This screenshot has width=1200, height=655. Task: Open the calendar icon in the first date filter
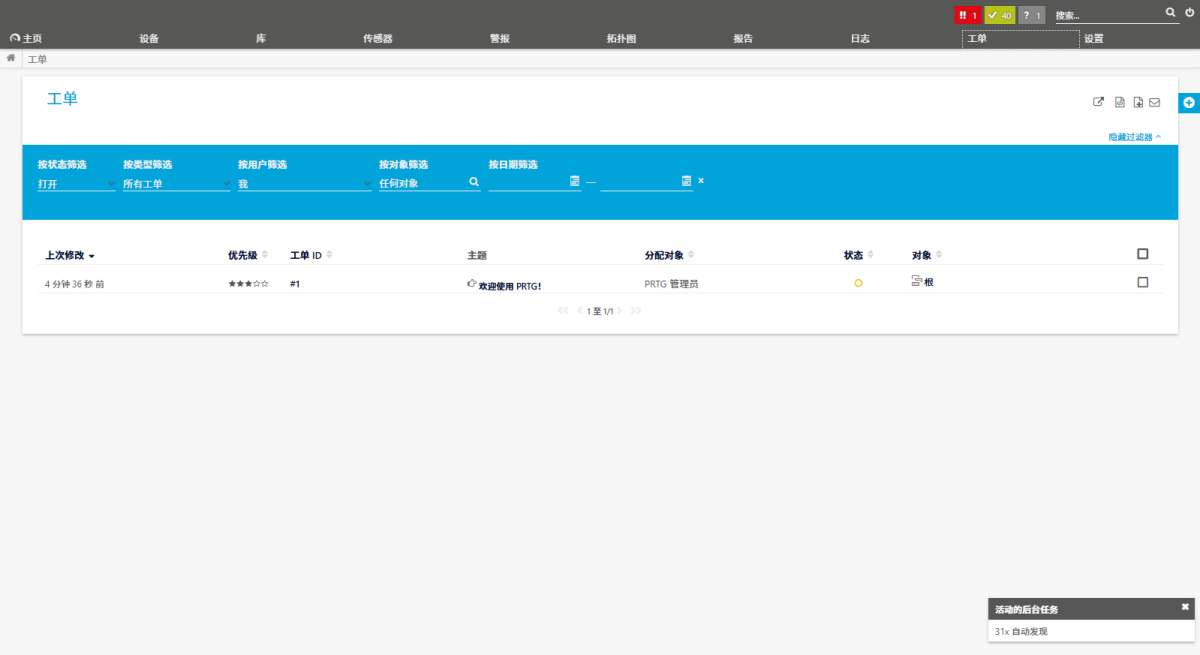click(x=576, y=181)
